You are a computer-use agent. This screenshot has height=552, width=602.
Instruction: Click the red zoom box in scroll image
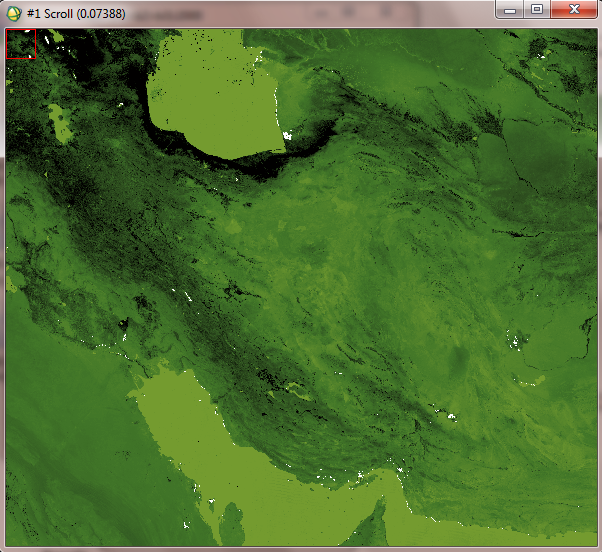[21, 44]
